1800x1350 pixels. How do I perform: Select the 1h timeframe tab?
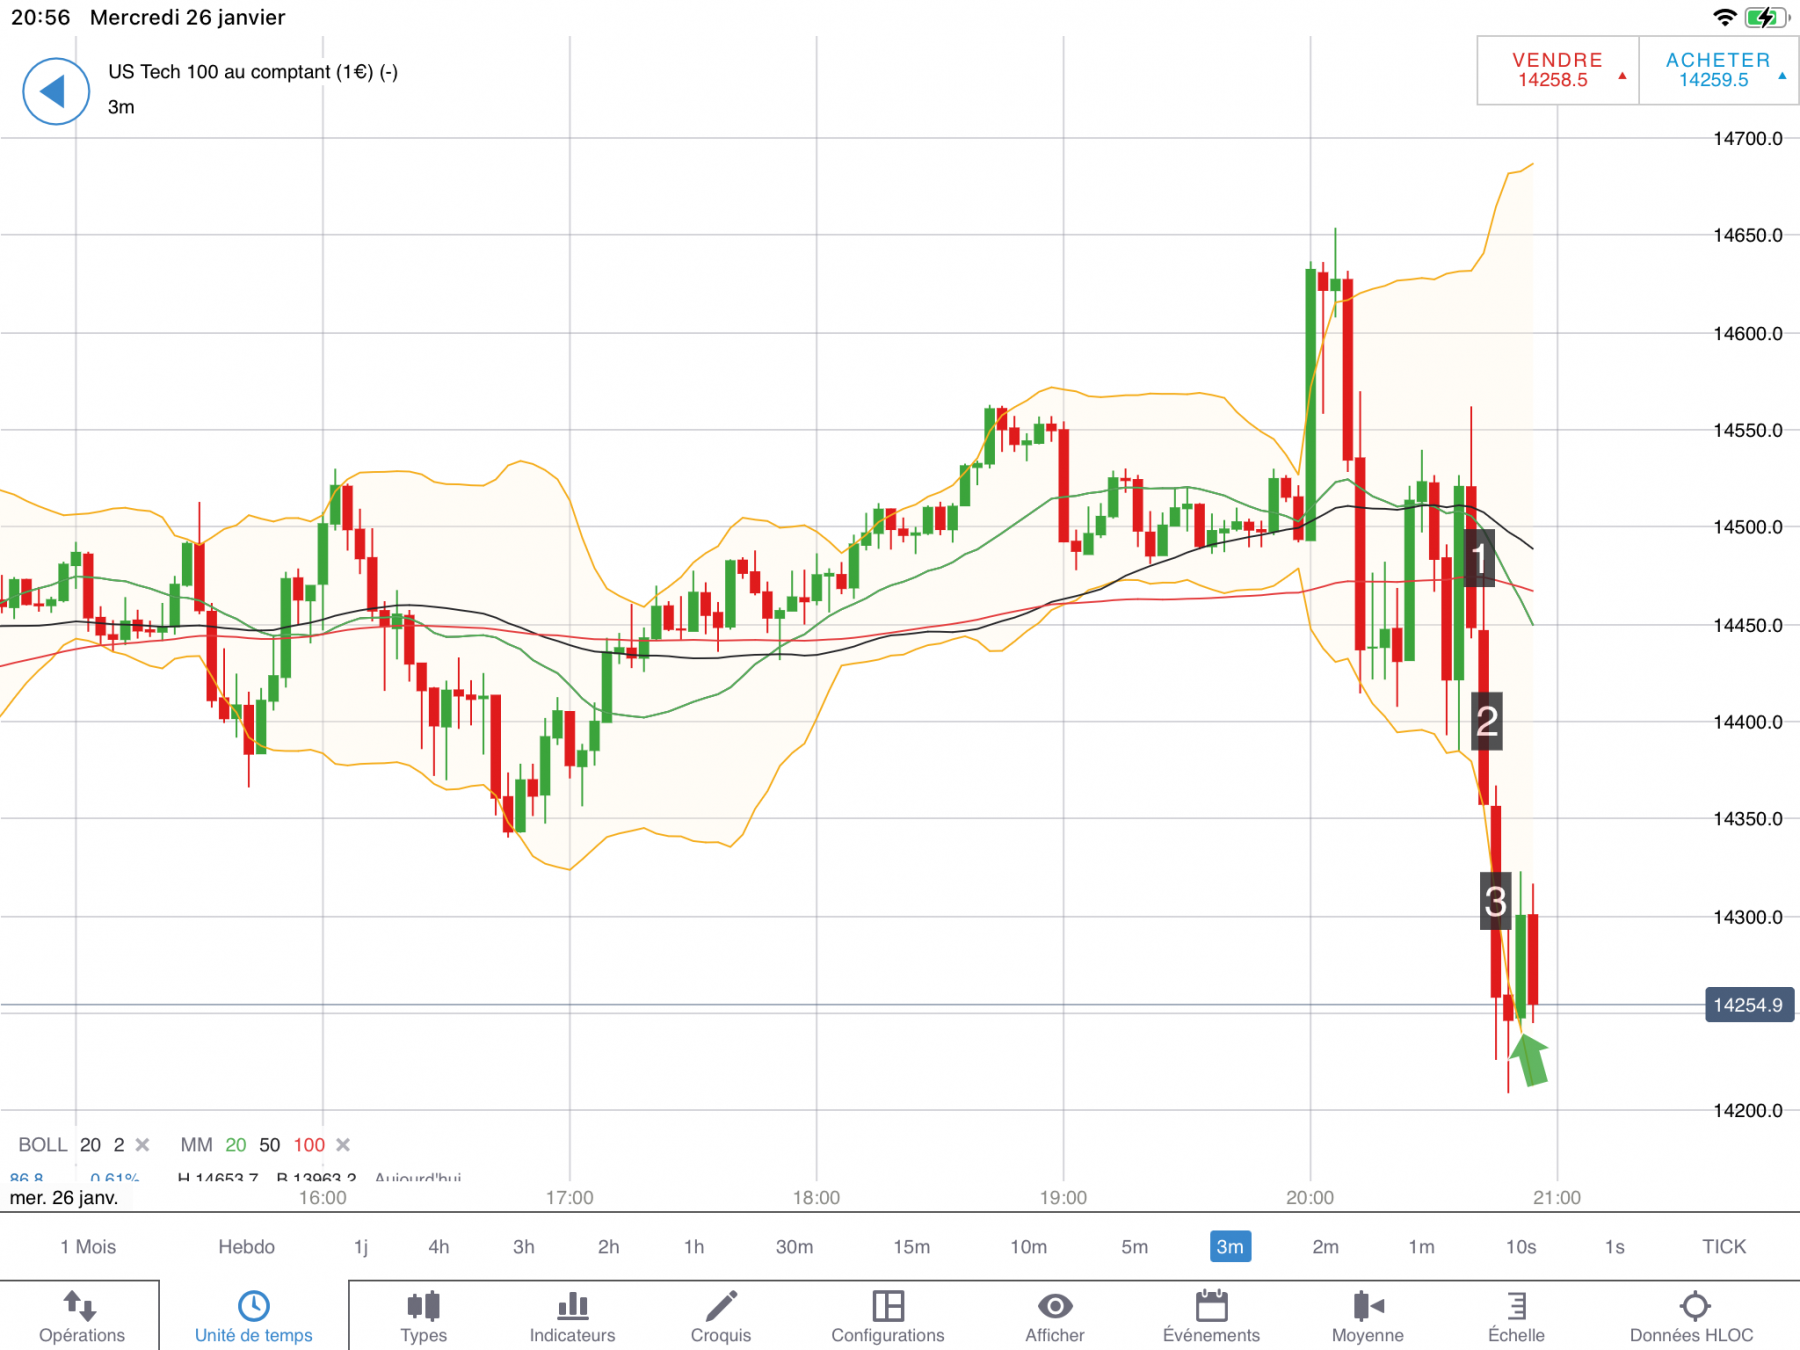click(694, 1247)
